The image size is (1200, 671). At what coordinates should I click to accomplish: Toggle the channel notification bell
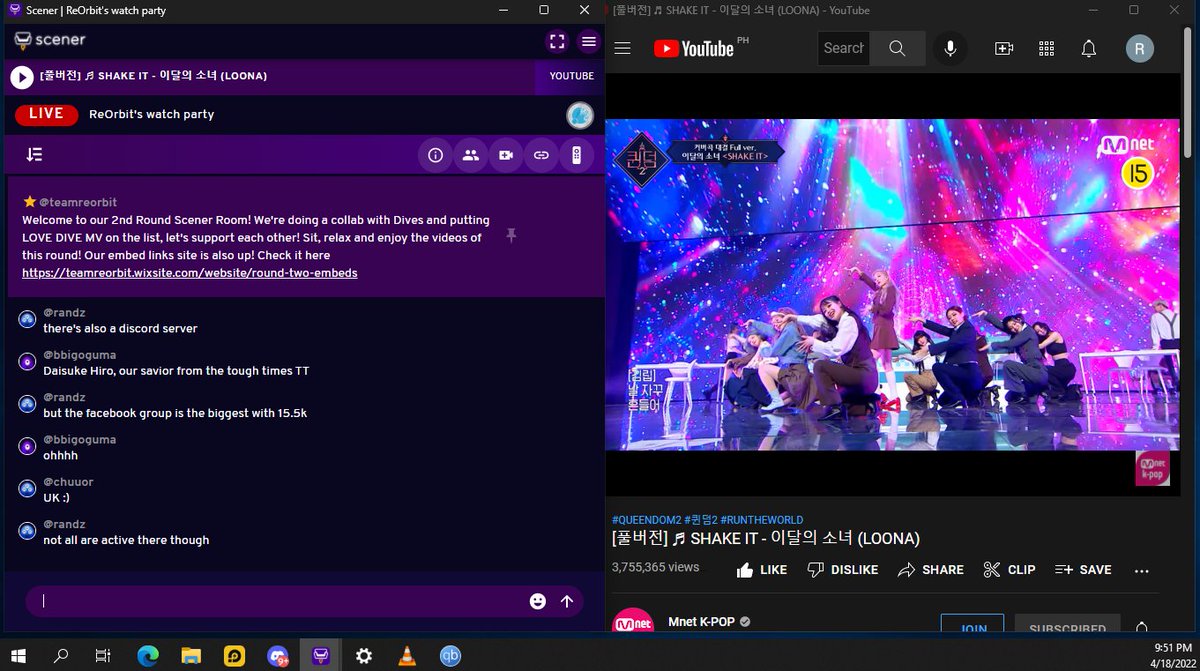pos(1142,626)
